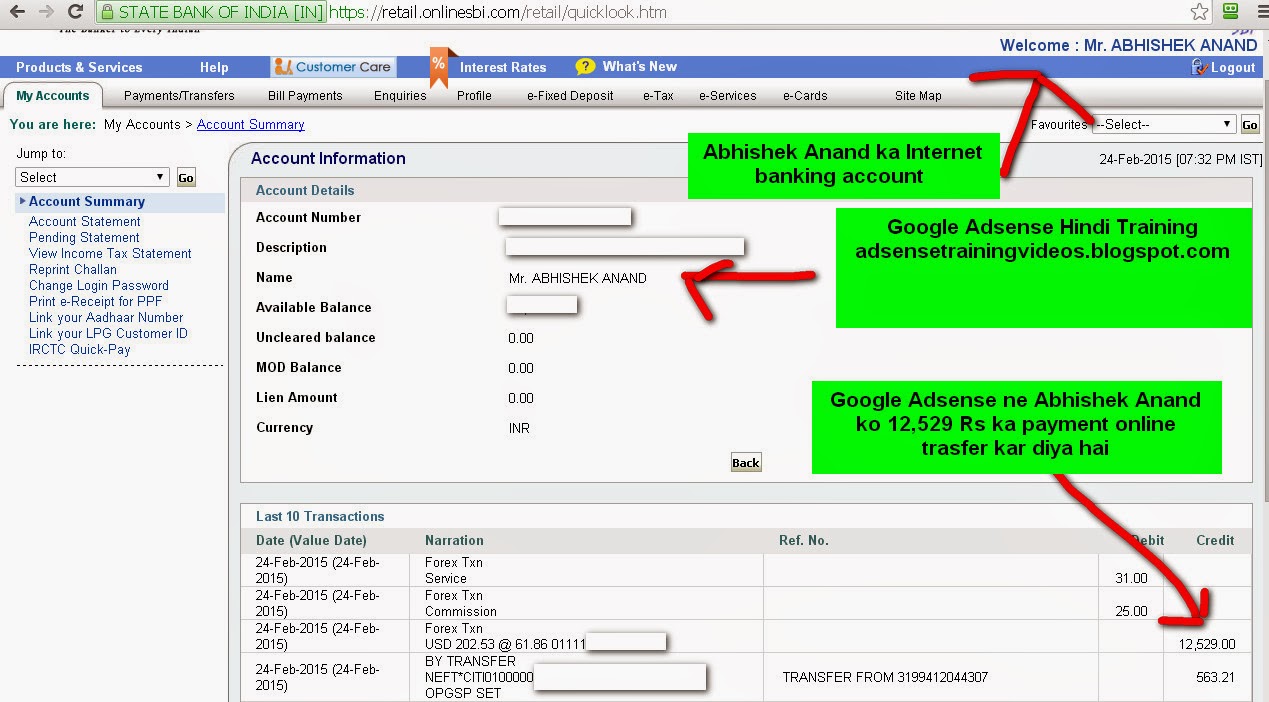
Task: Click the green extension icon beside the star
Action: point(1231,12)
